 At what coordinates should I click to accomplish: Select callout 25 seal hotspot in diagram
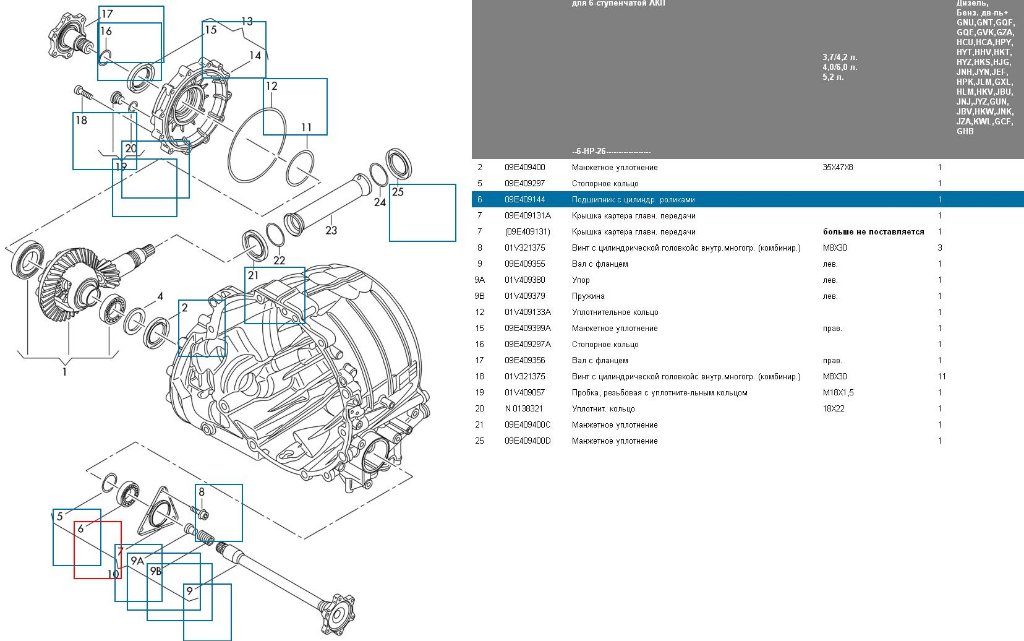pyautogui.click(x=422, y=212)
